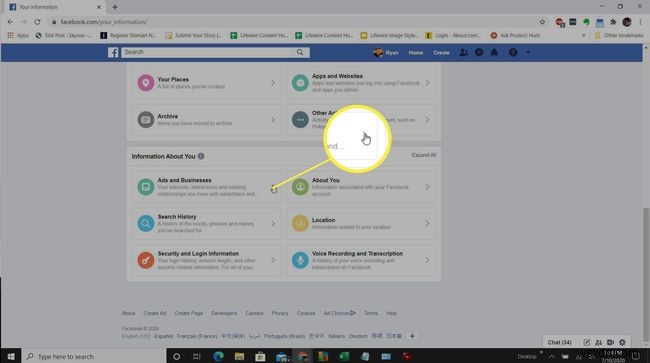Start new message from chat bar
The width and height of the screenshot is (650, 363).
pos(587,342)
